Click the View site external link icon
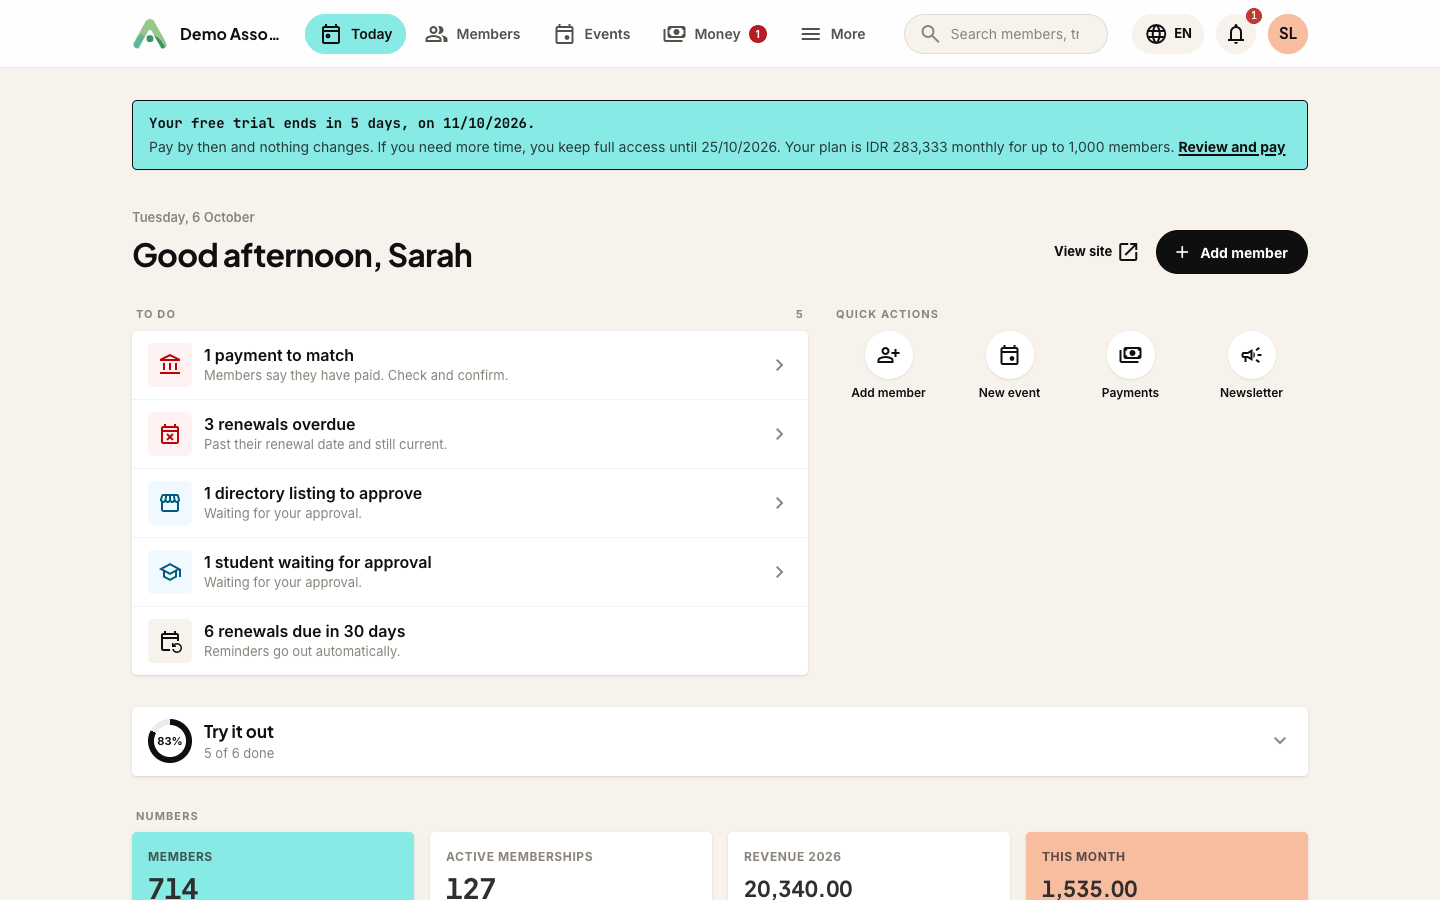This screenshot has height=900, width=1440. (1128, 252)
